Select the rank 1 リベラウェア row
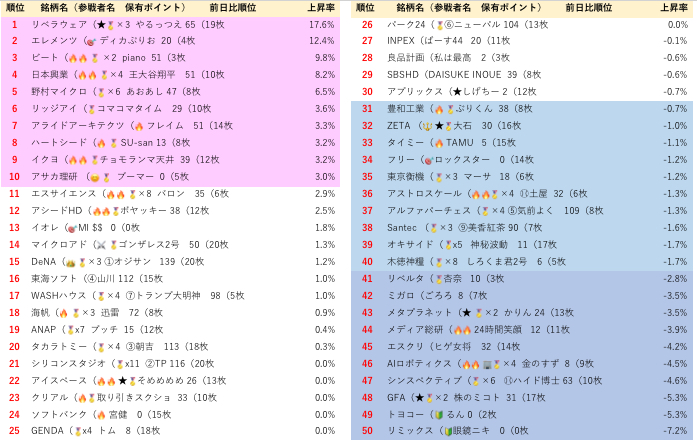The width and height of the screenshot is (697, 441). point(171,24)
